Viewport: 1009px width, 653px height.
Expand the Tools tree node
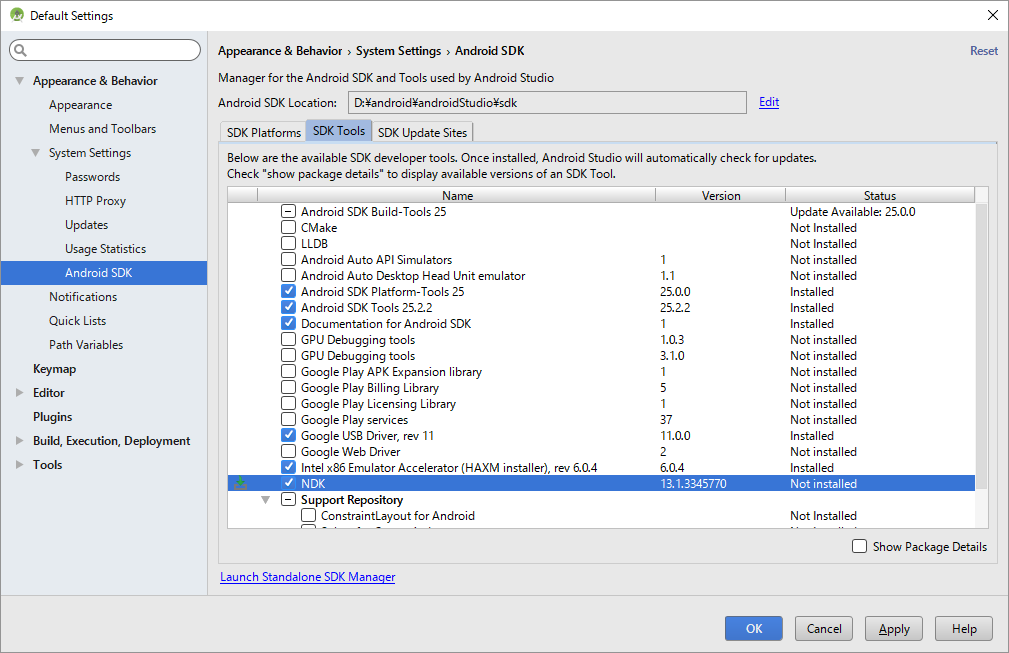click(x=19, y=464)
